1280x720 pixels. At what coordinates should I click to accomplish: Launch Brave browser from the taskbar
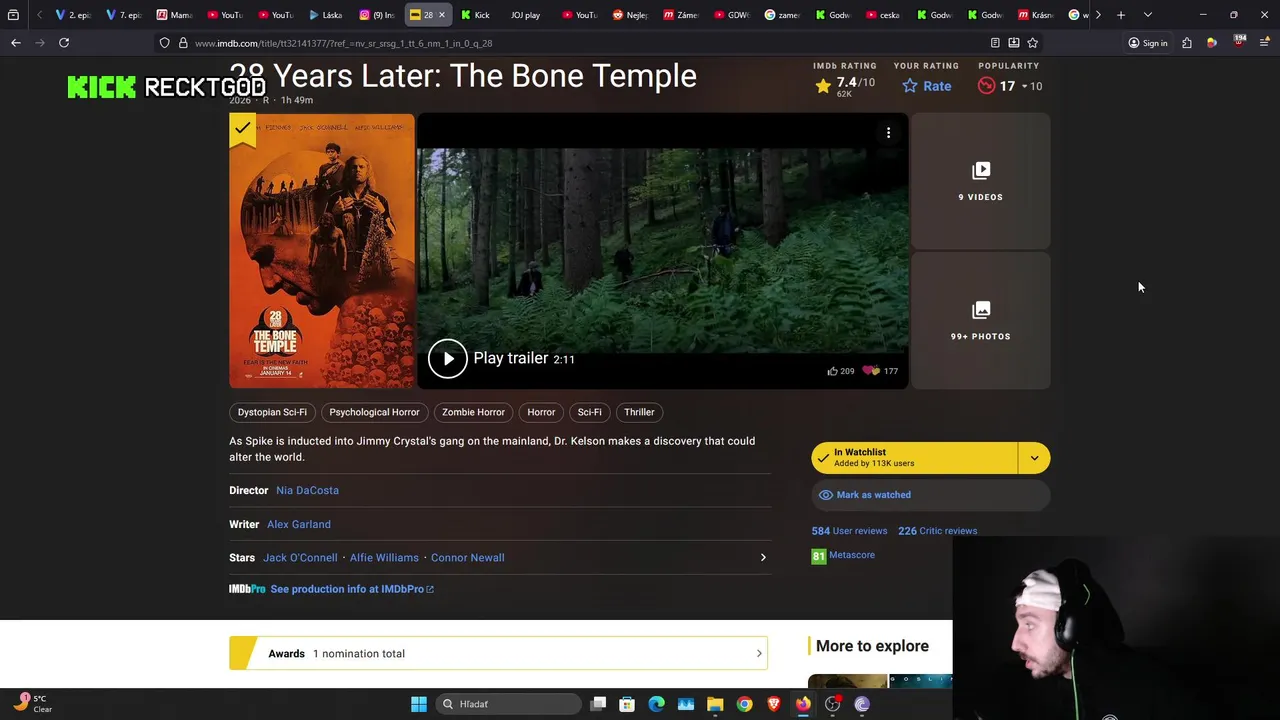(x=773, y=704)
